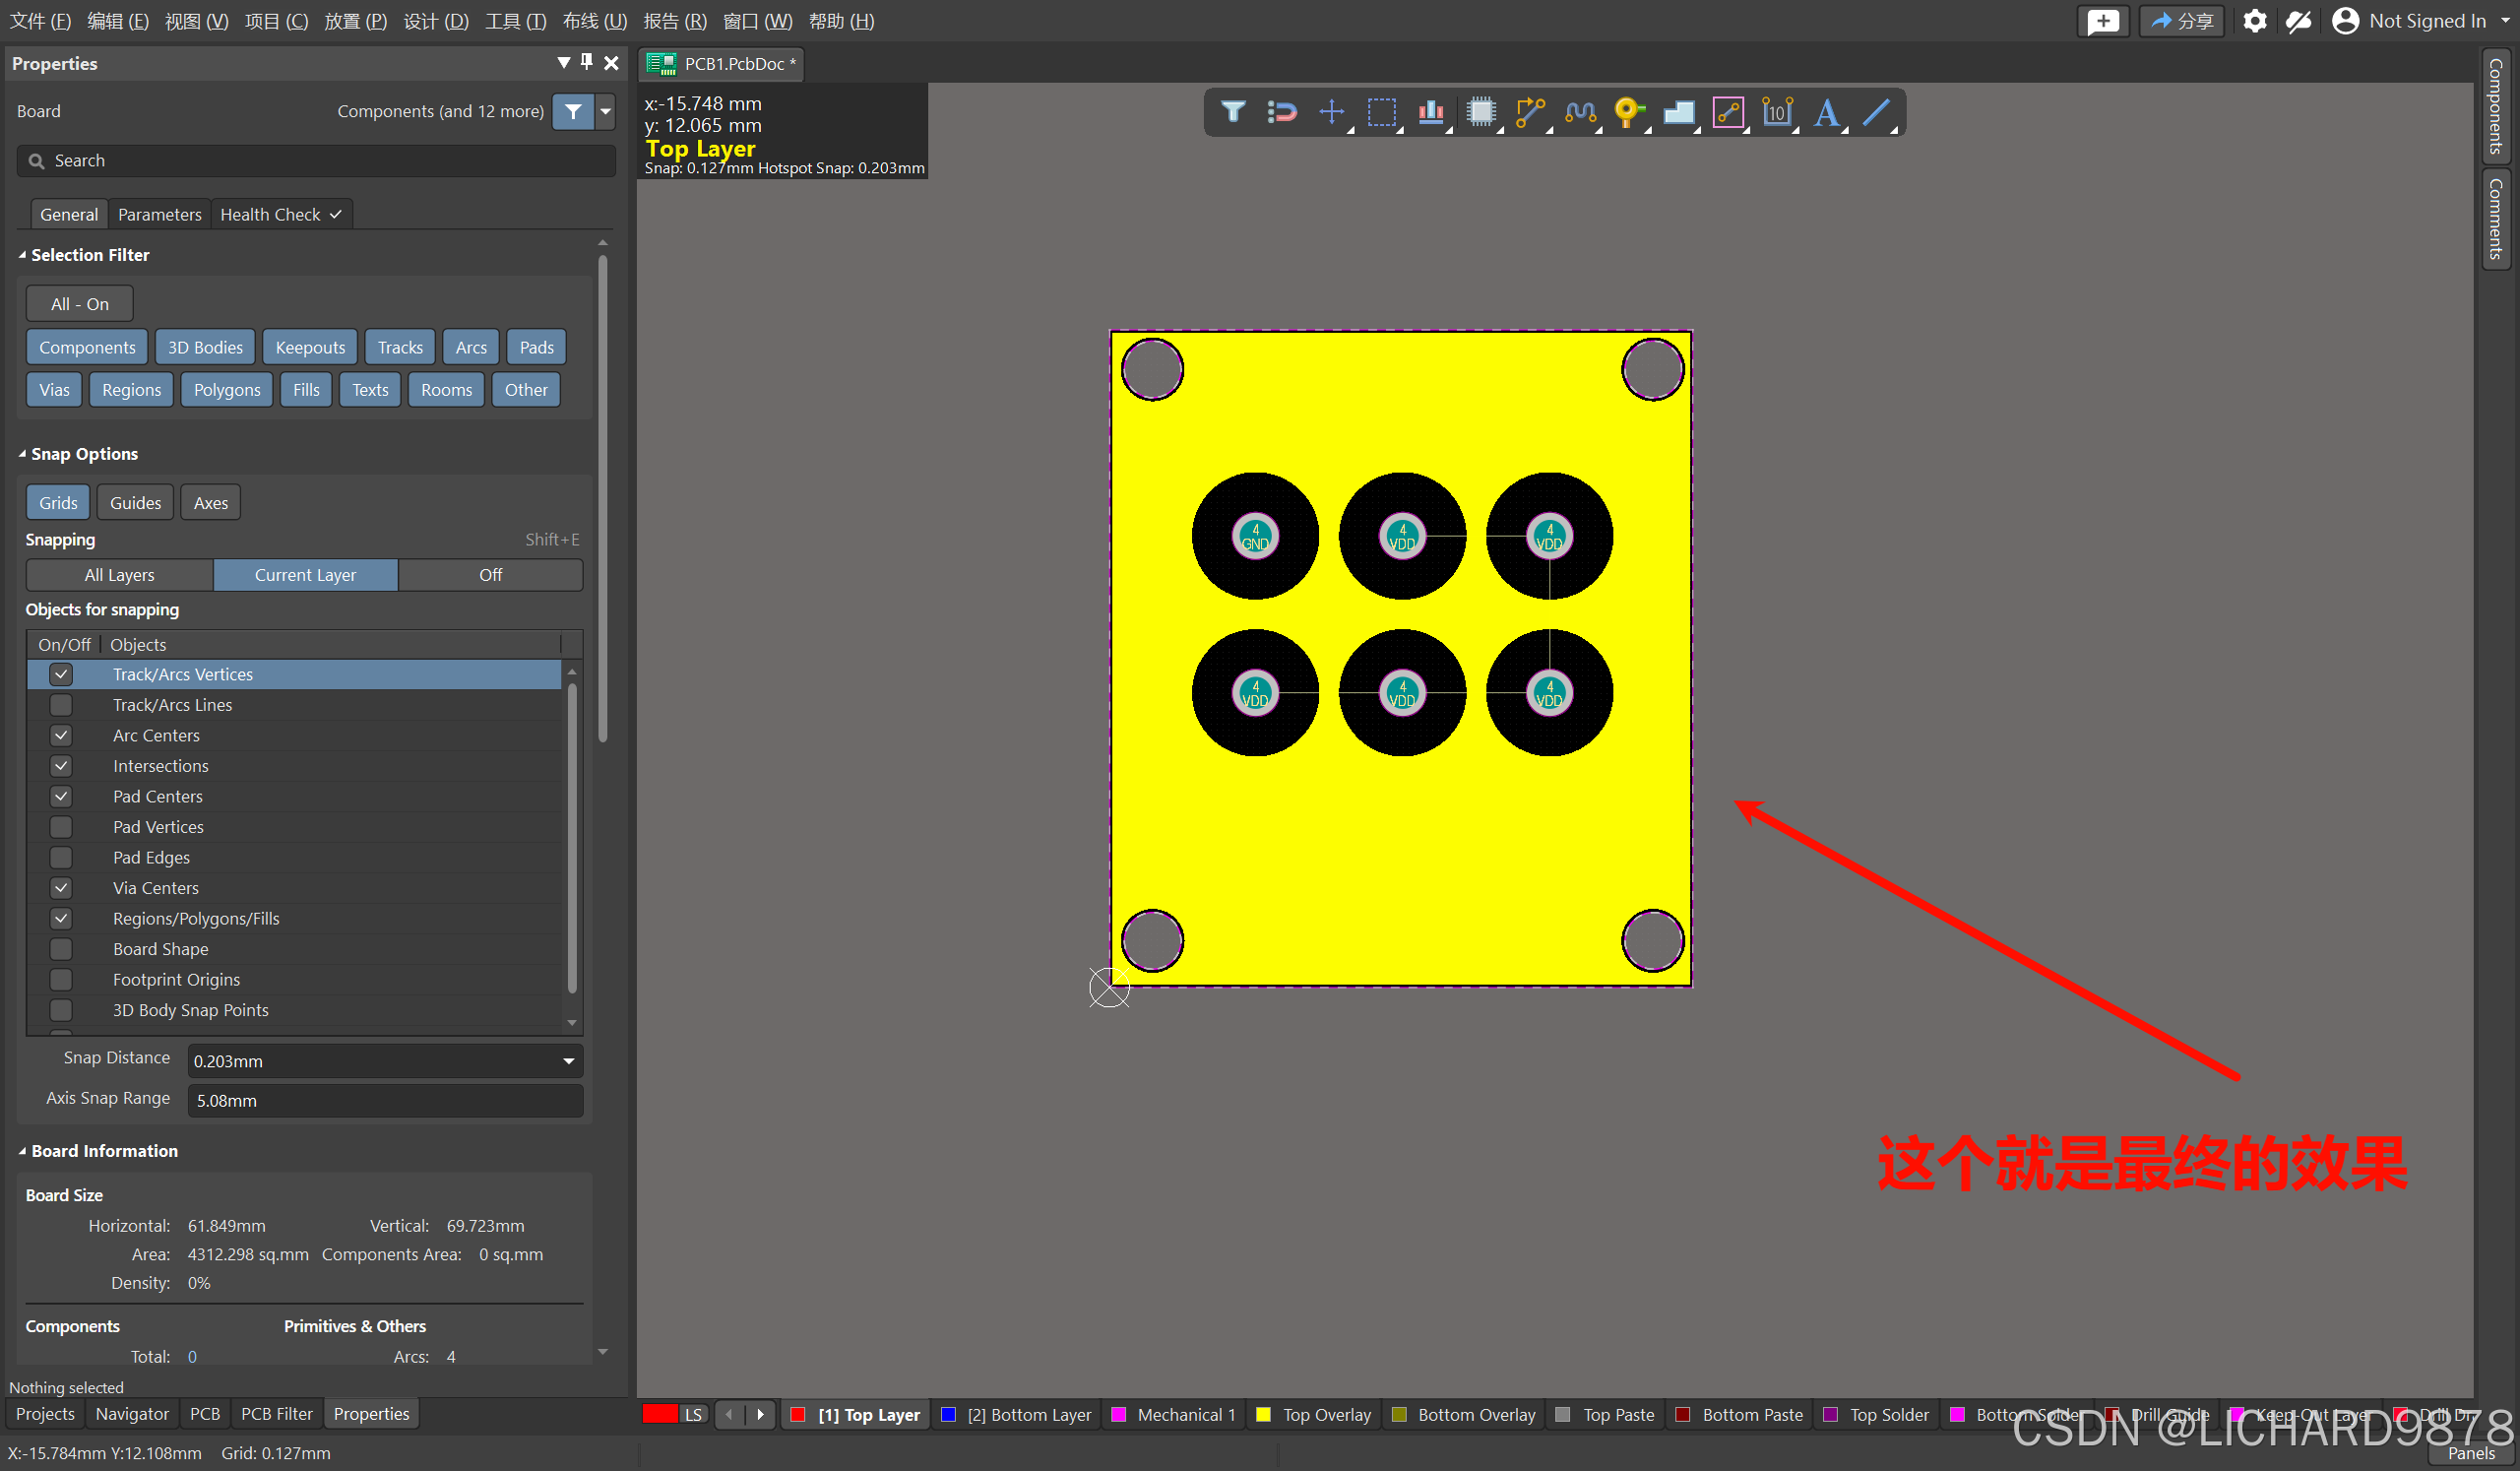Select the interactive routing tool icon

point(1529,112)
